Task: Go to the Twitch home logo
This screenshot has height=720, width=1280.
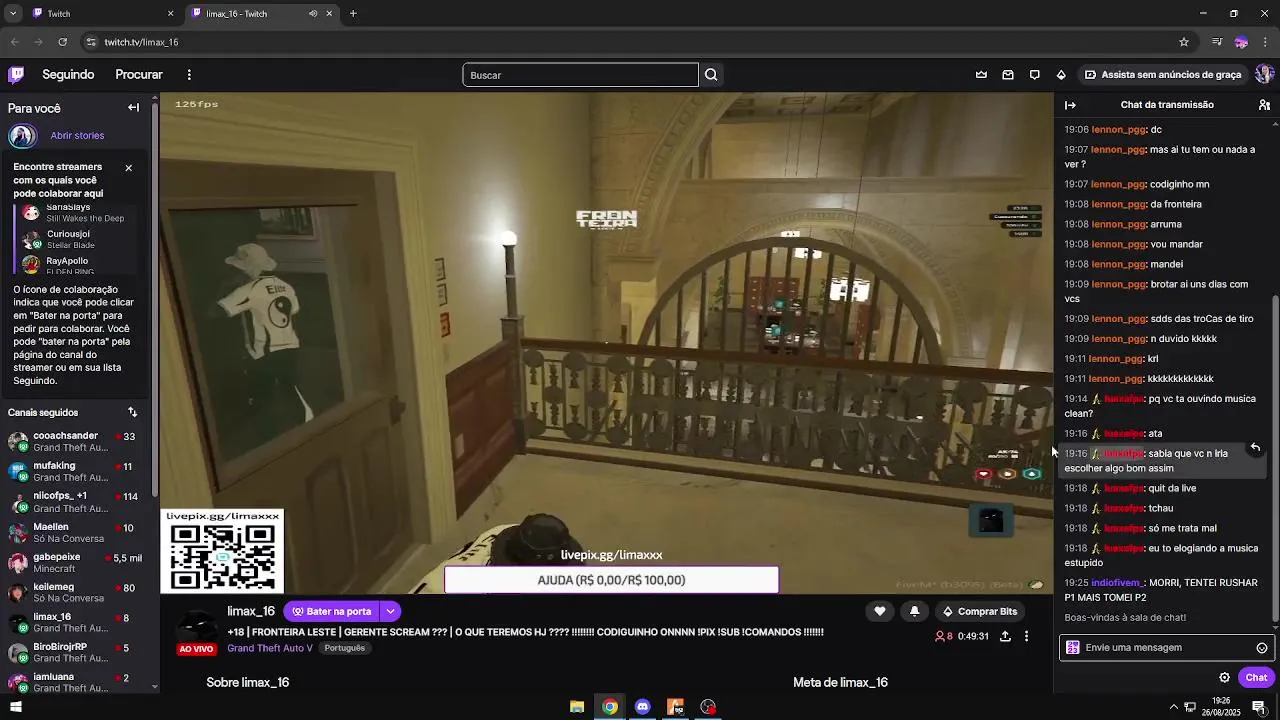Action: 16,74
